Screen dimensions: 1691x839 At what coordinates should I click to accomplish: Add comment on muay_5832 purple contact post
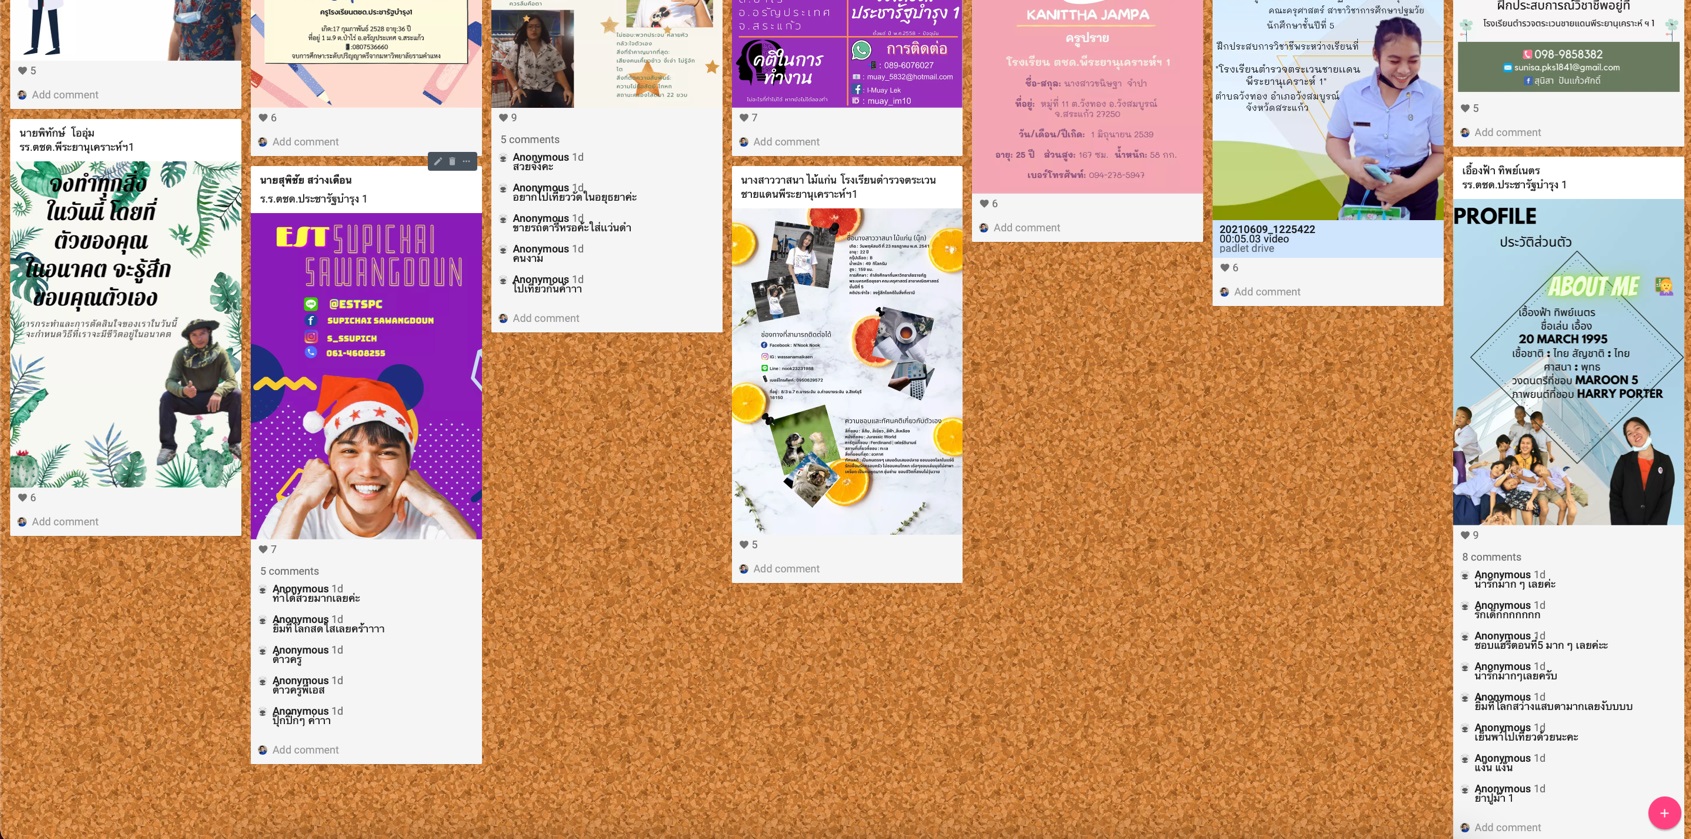point(786,142)
